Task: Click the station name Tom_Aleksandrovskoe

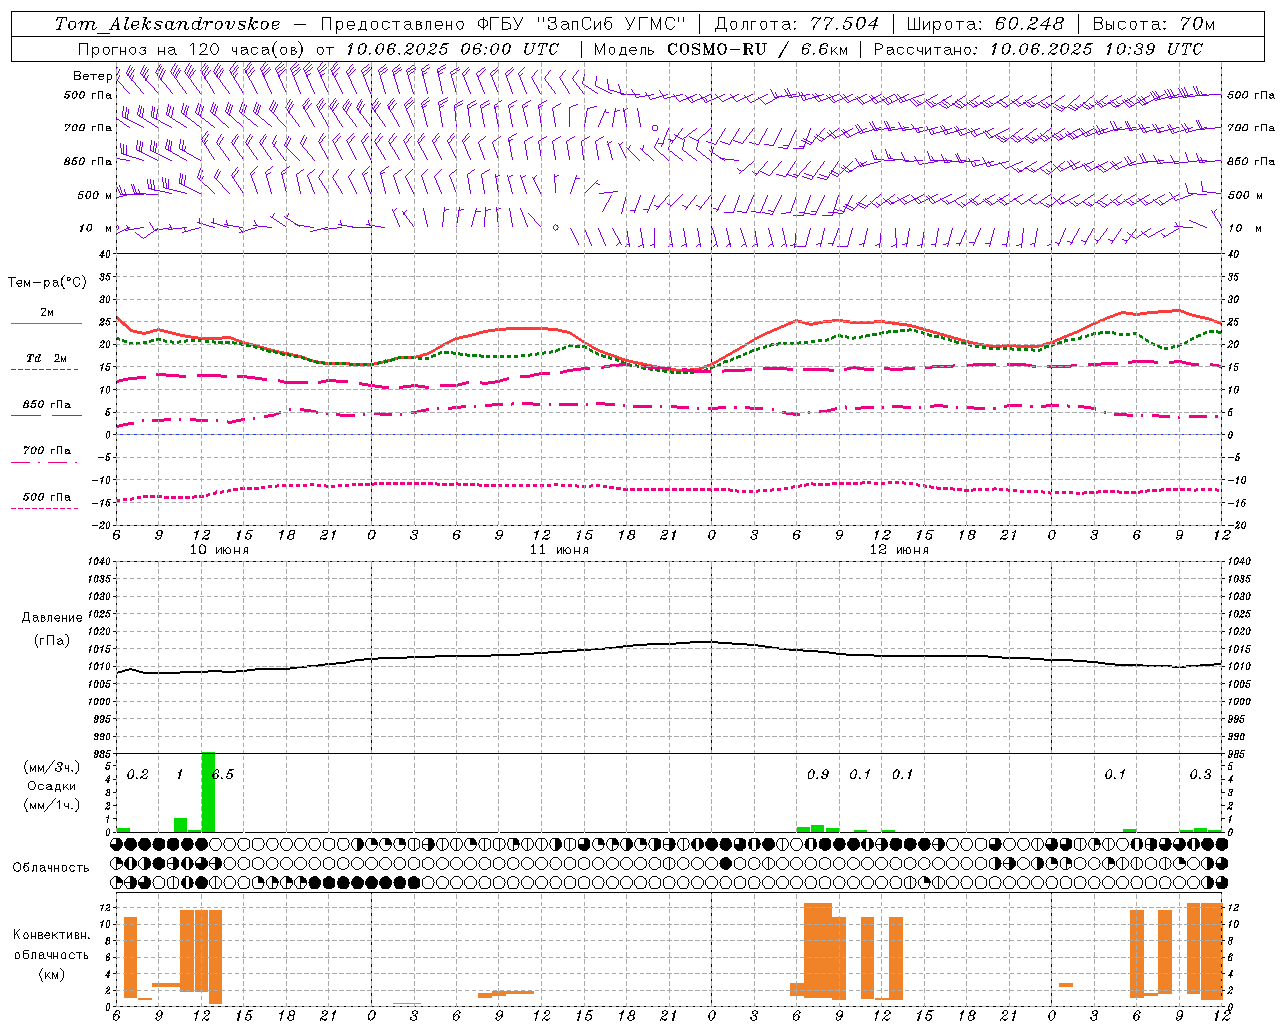Action: click(168, 24)
